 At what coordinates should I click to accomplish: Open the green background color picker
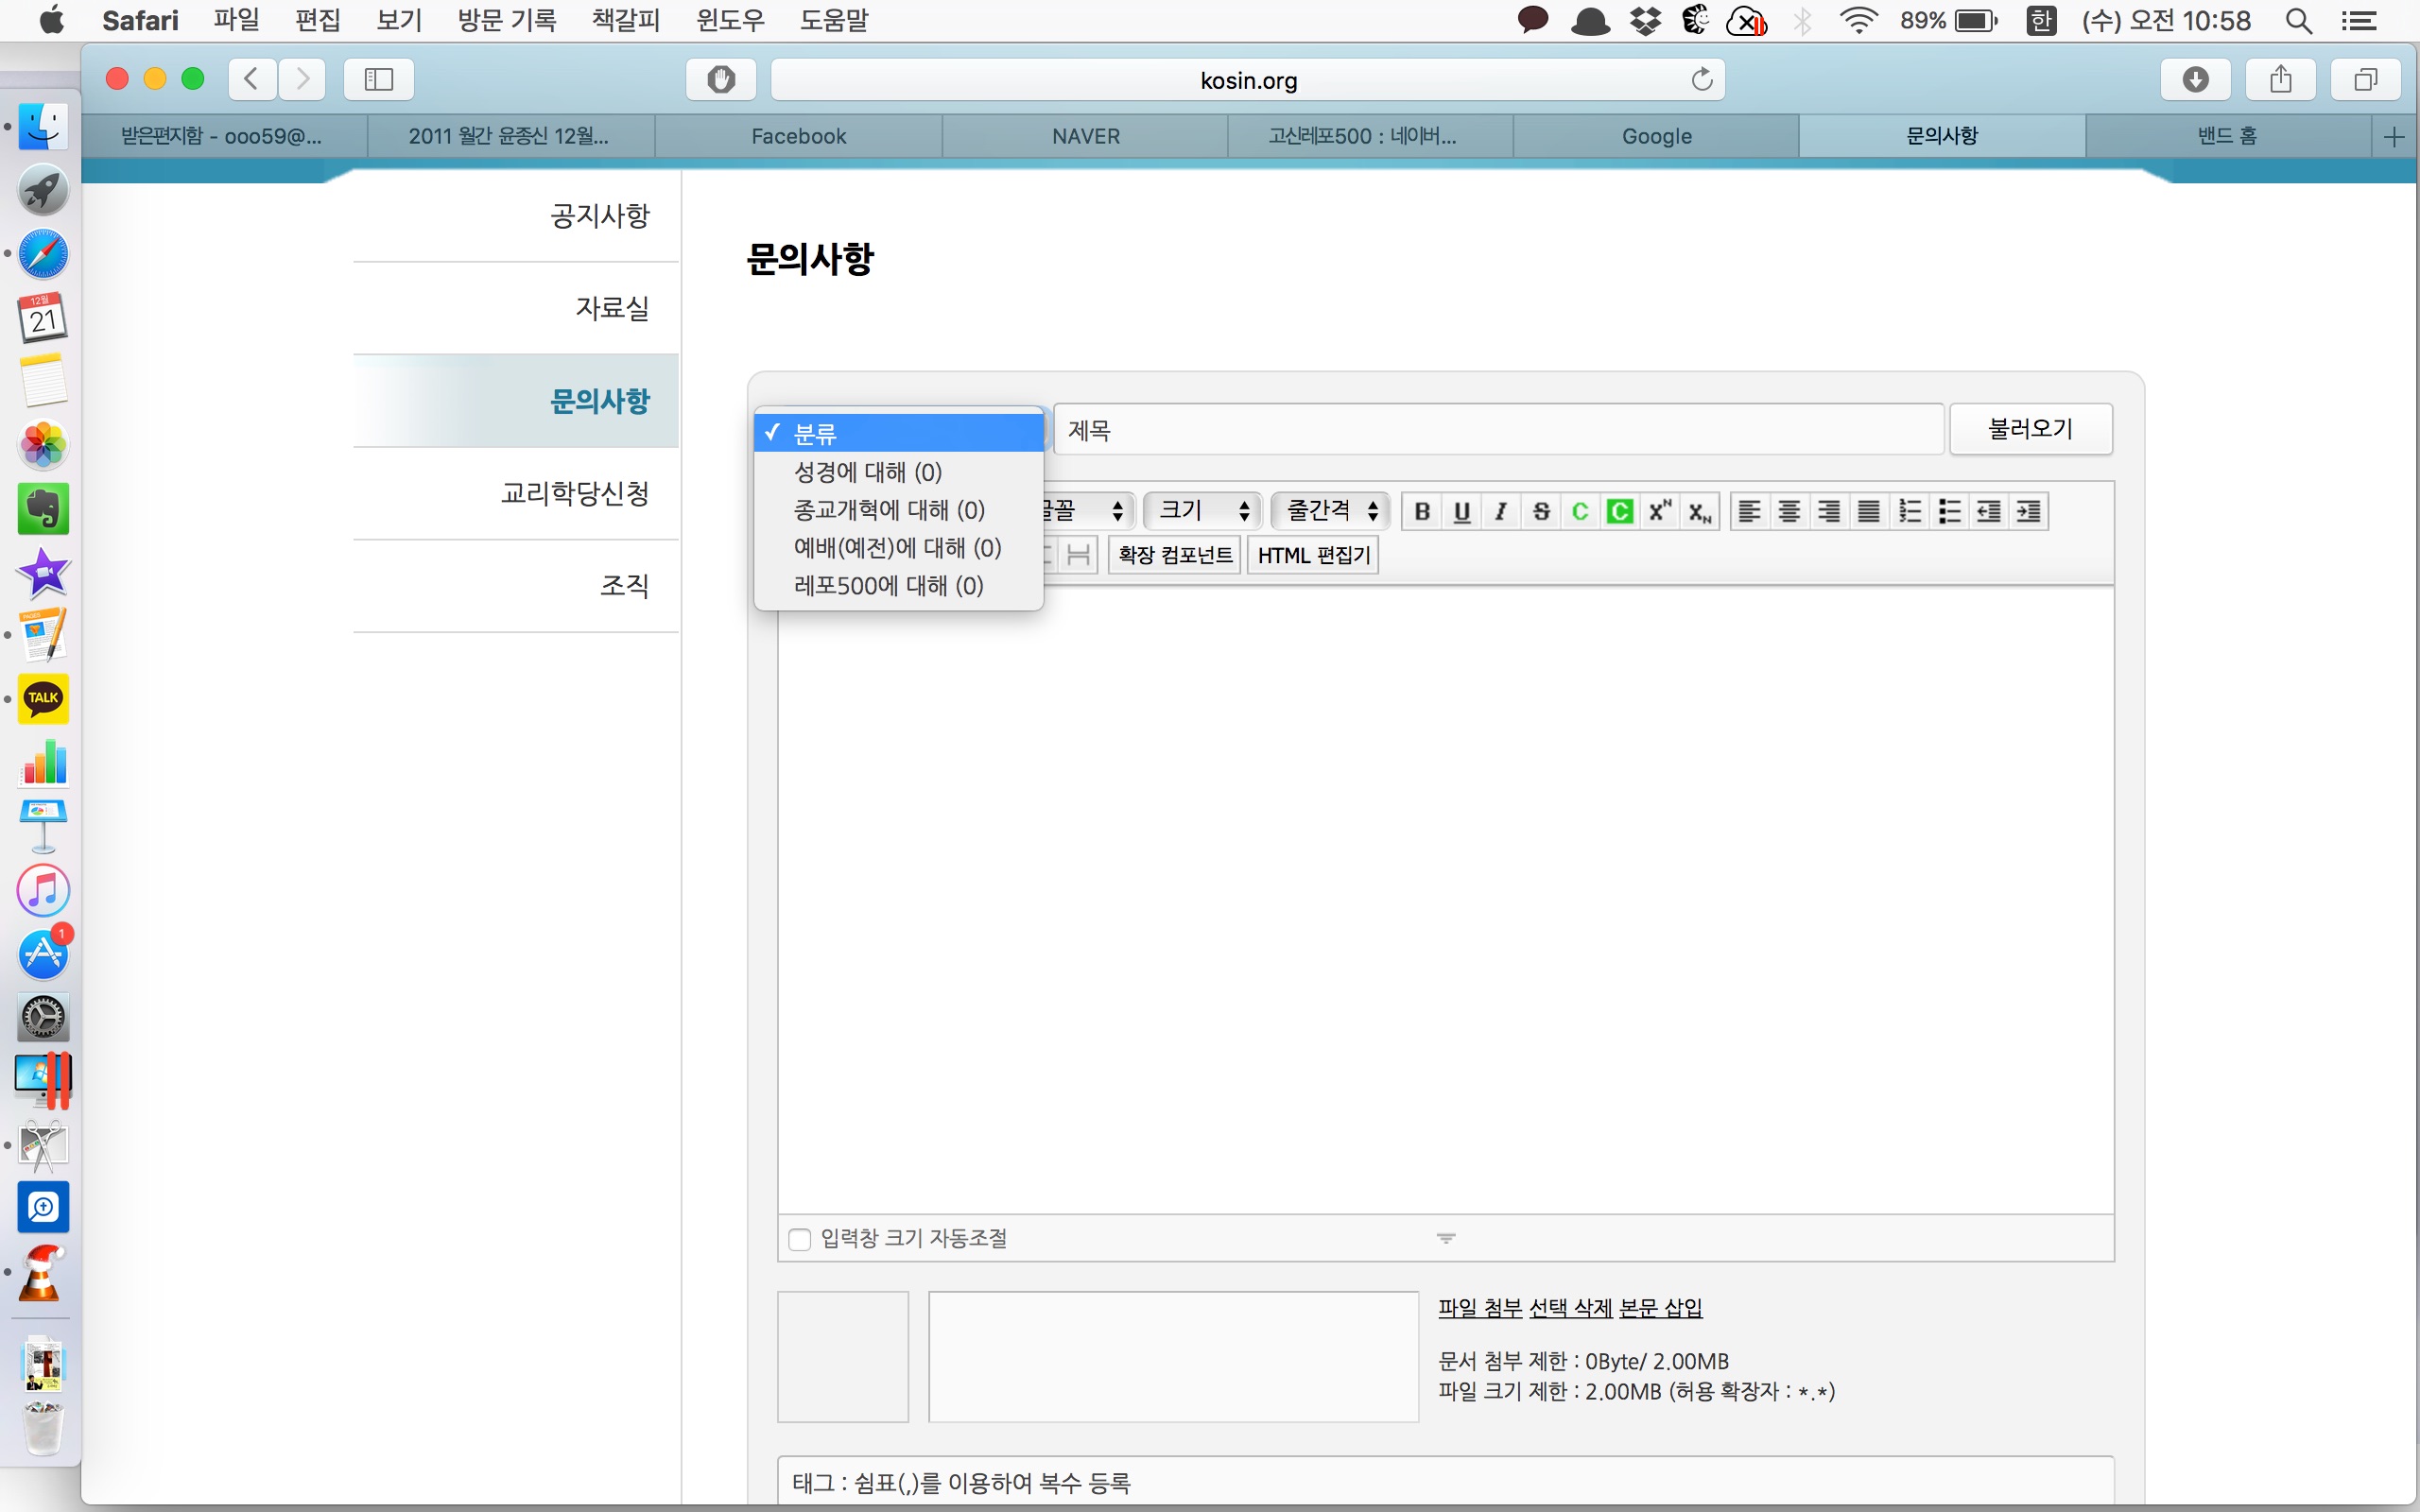tap(1620, 512)
